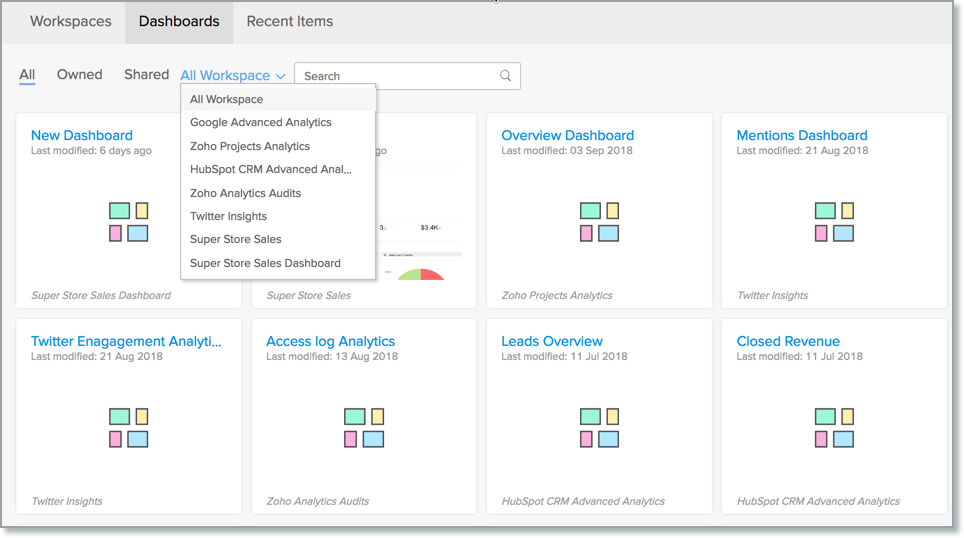Click the Overview Dashboard tile icon
964x538 pixels.
pyautogui.click(x=599, y=222)
